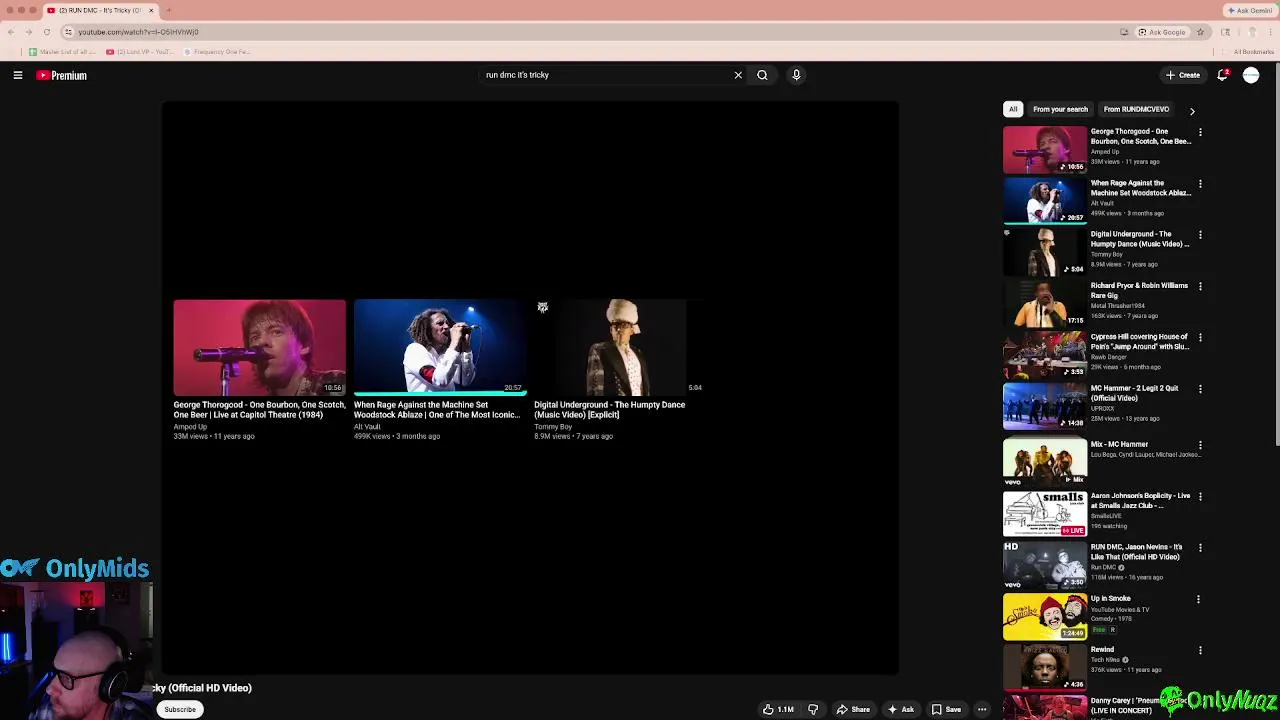The width and height of the screenshot is (1280, 720).
Task: Open the All Bookmarks folder
Action: [x=1250, y=52]
